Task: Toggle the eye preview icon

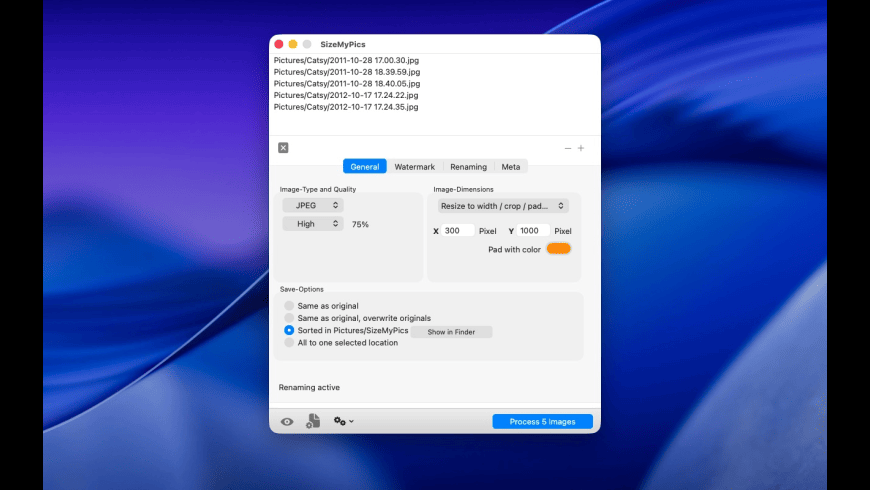Action: pyautogui.click(x=287, y=422)
